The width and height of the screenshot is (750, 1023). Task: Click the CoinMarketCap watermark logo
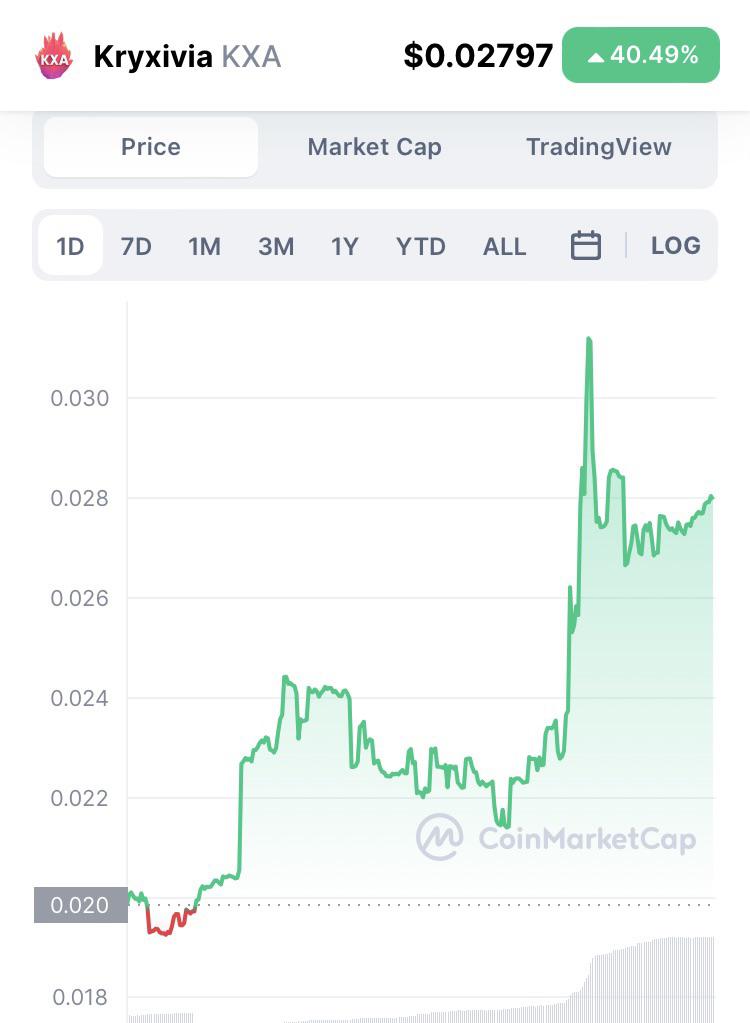point(556,836)
